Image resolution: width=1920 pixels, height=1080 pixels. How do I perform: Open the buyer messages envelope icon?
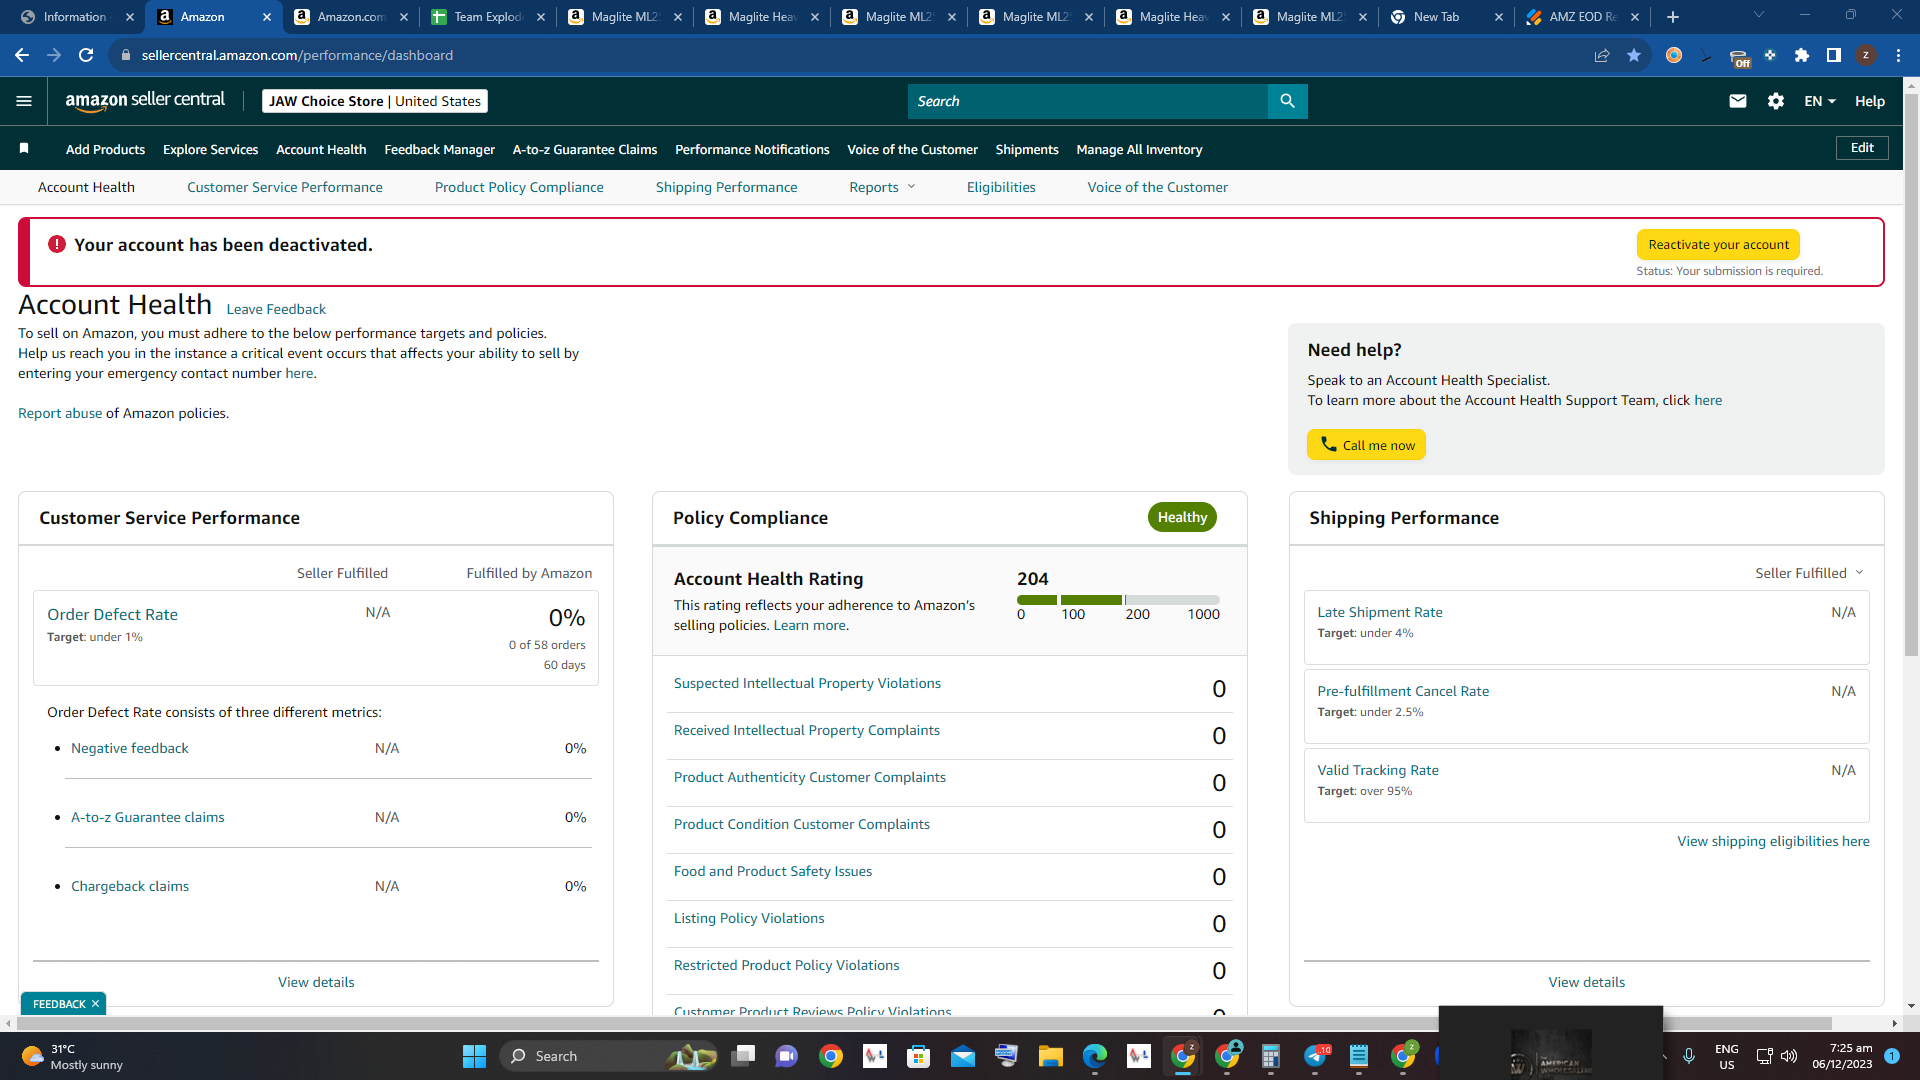(1738, 101)
